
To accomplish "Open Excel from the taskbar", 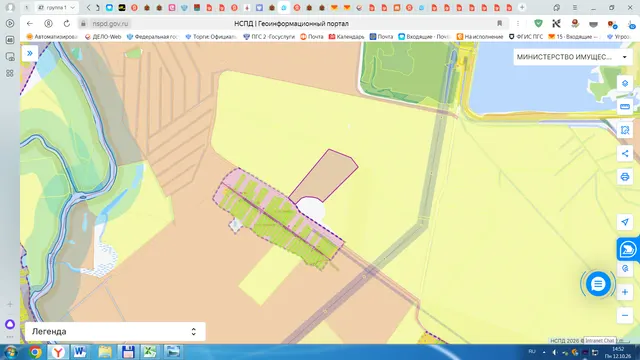I will [x=149, y=352].
